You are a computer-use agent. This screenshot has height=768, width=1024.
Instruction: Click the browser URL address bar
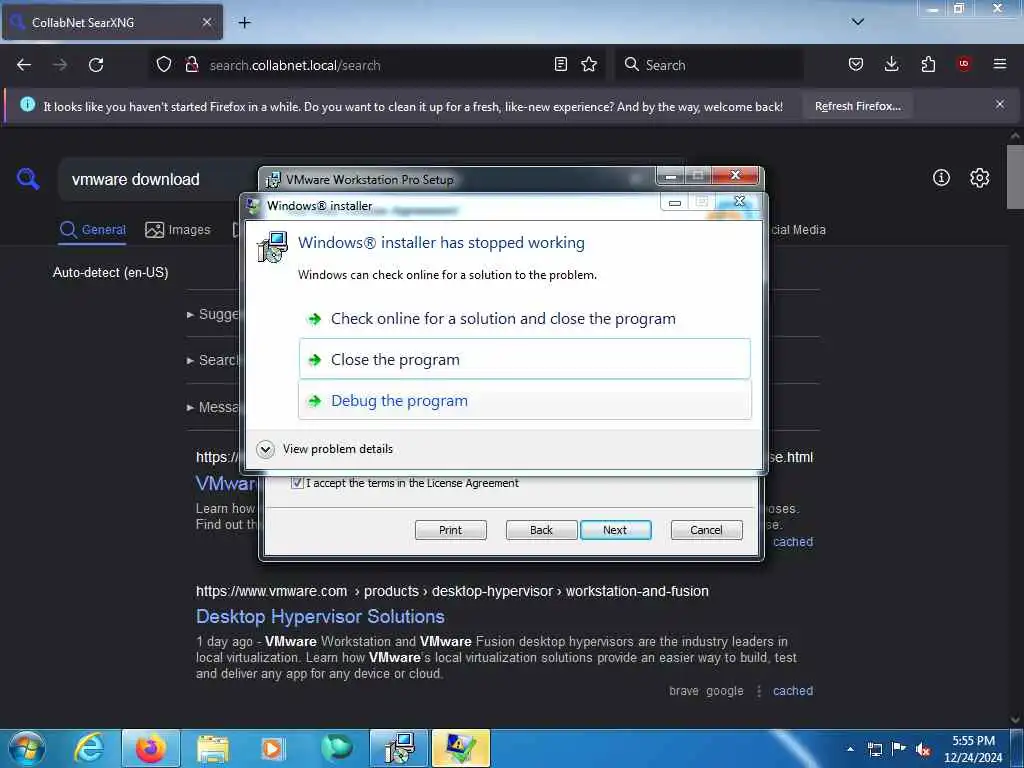pyautogui.click(x=379, y=65)
